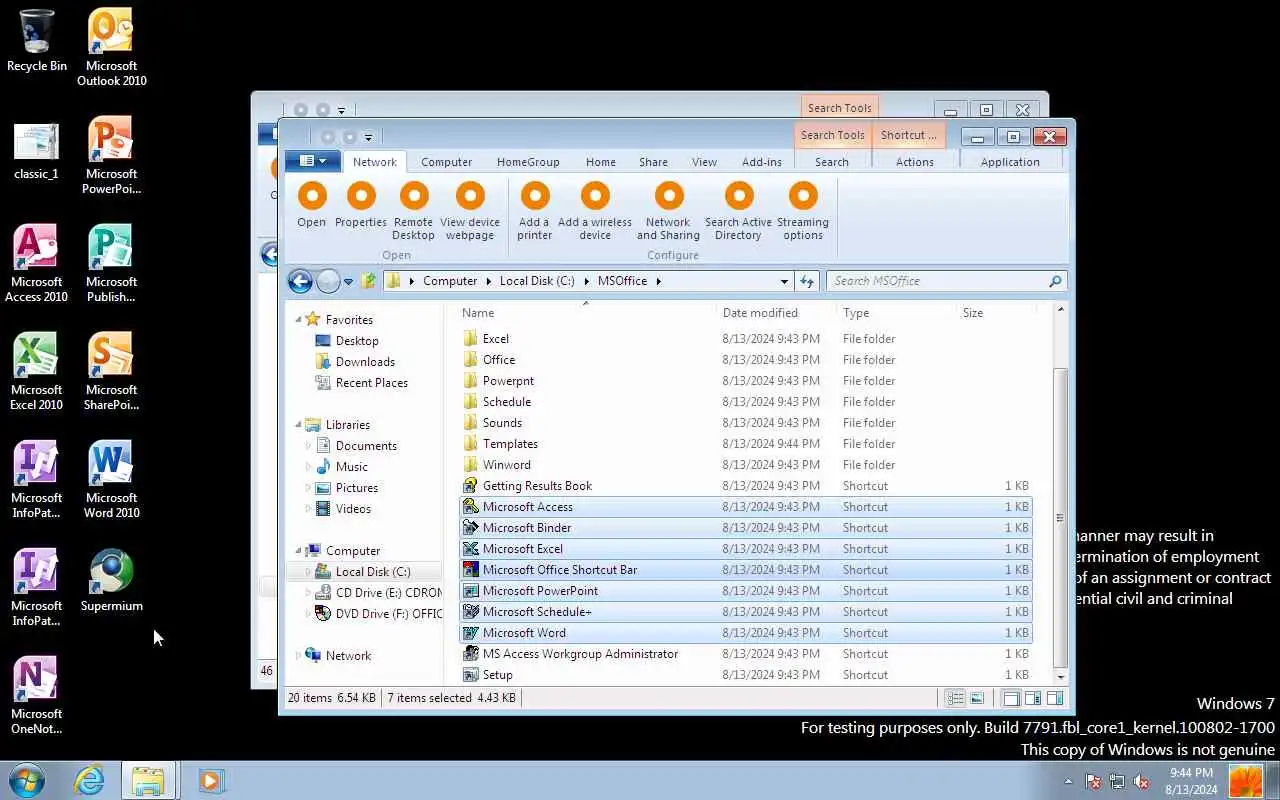The width and height of the screenshot is (1280, 800).
Task: Expand the Network tree node
Action: pyautogui.click(x=298, y=656)
